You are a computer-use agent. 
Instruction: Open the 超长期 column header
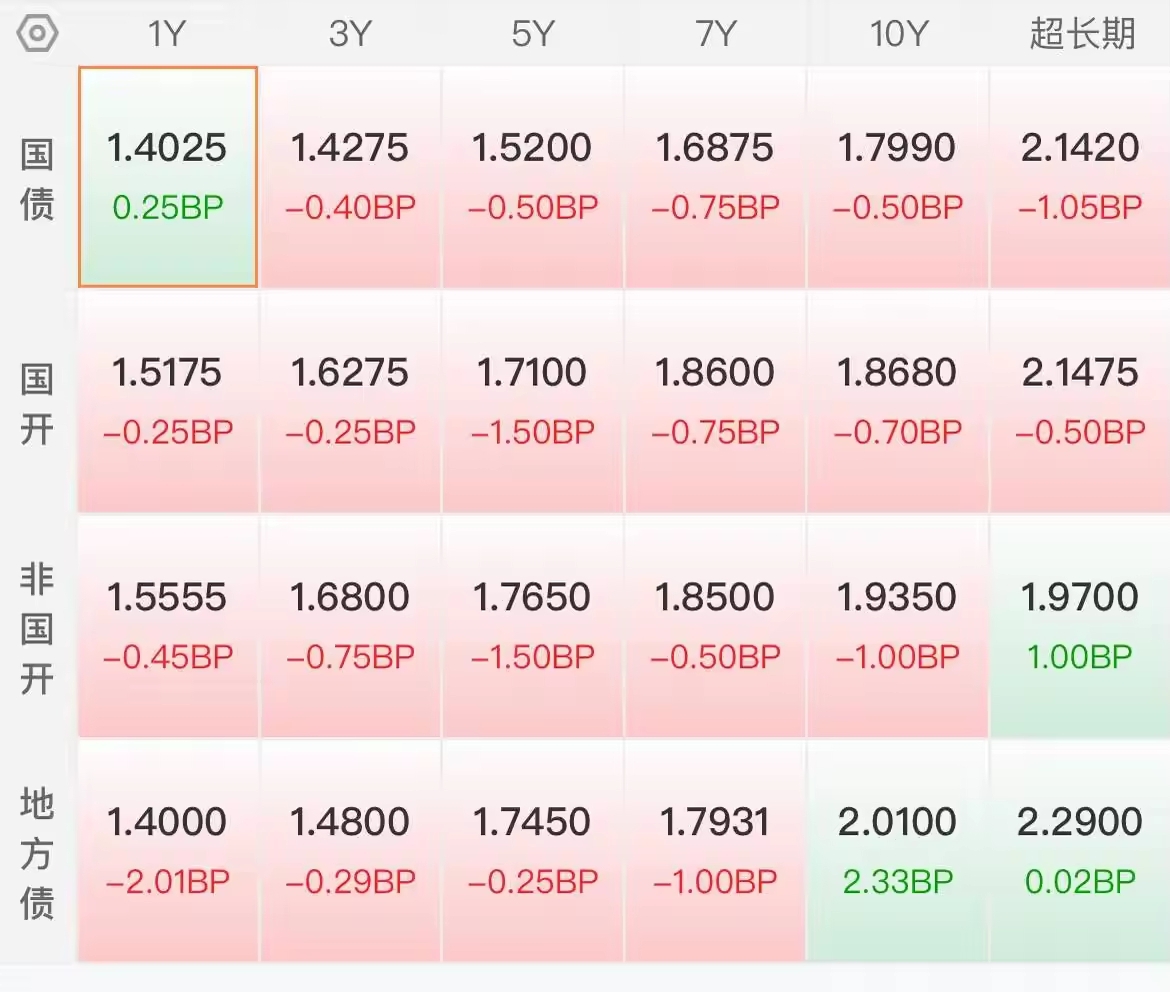click(x=1082, y=34)
